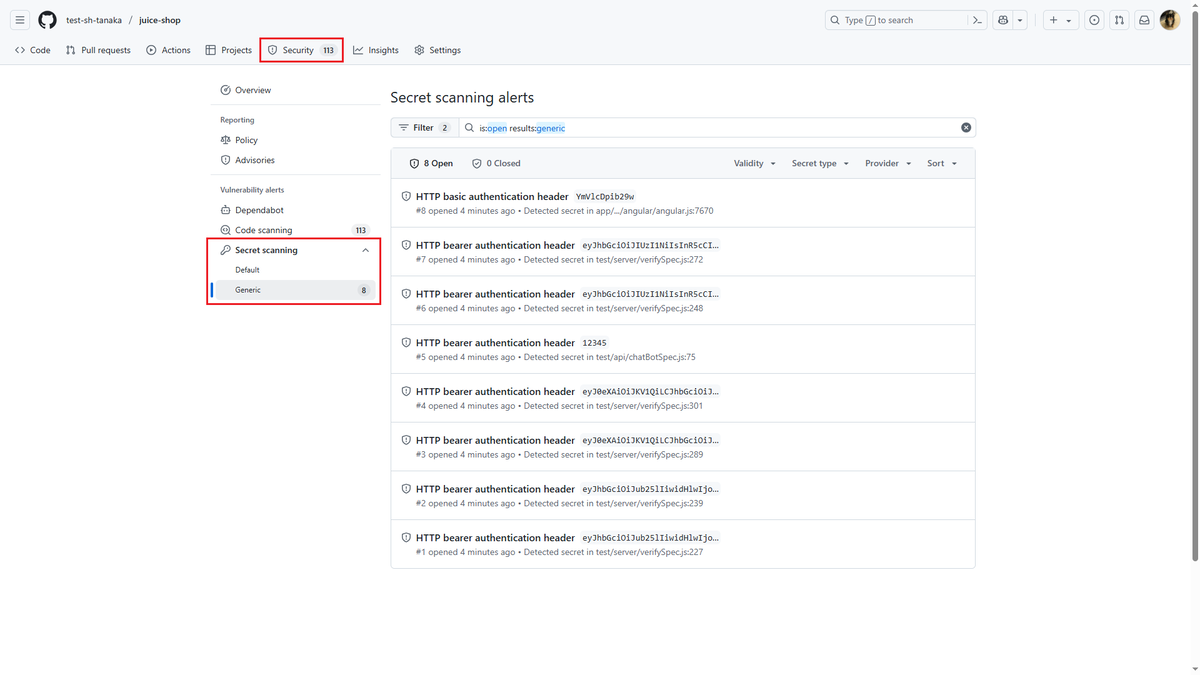This screenshot has width=1200, height=675.
Task: Select the Generic secret scanning view
Action: click(295, 290)
